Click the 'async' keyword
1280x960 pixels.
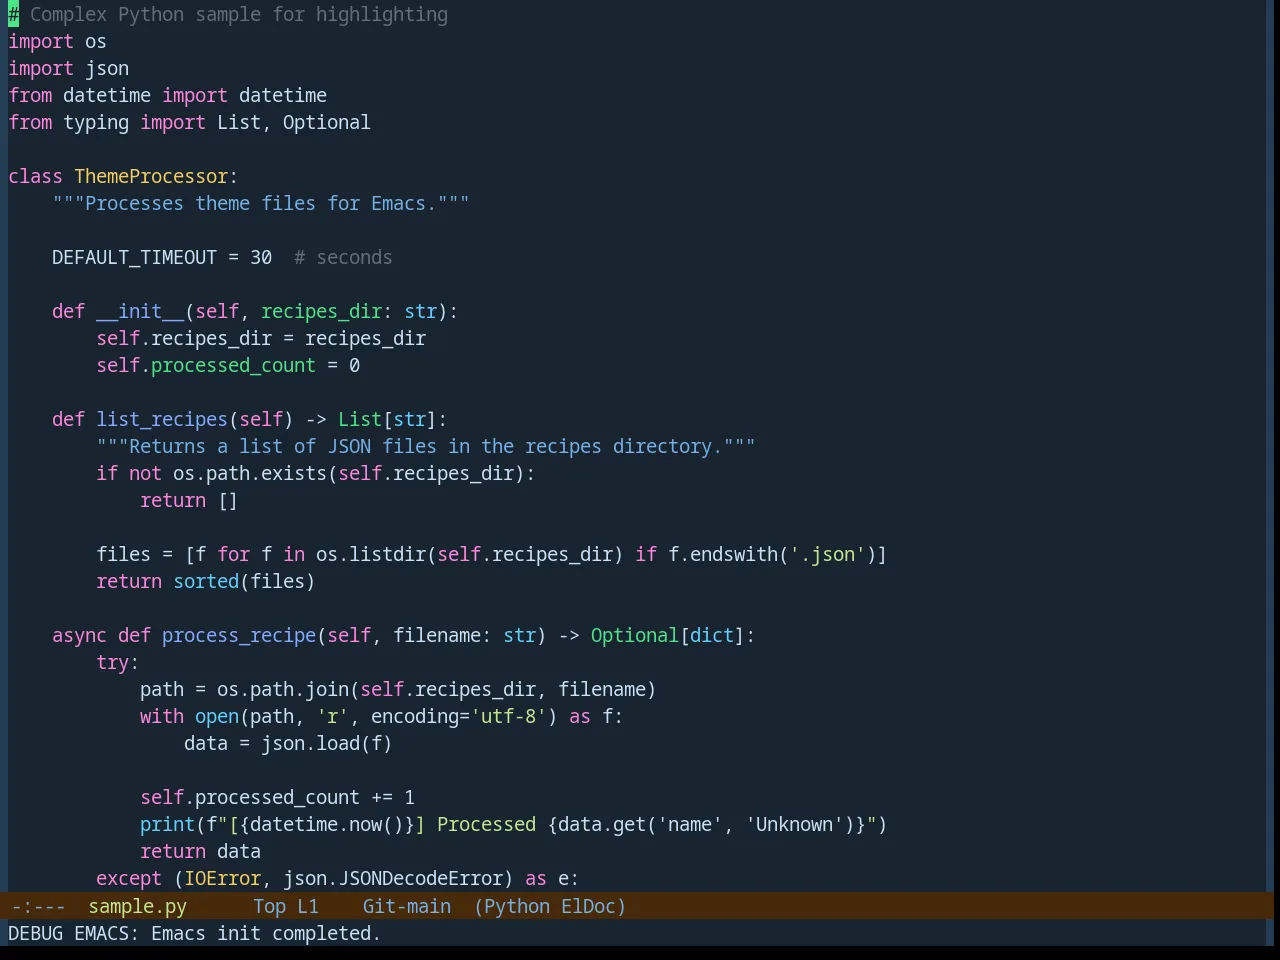pos(79,635)
